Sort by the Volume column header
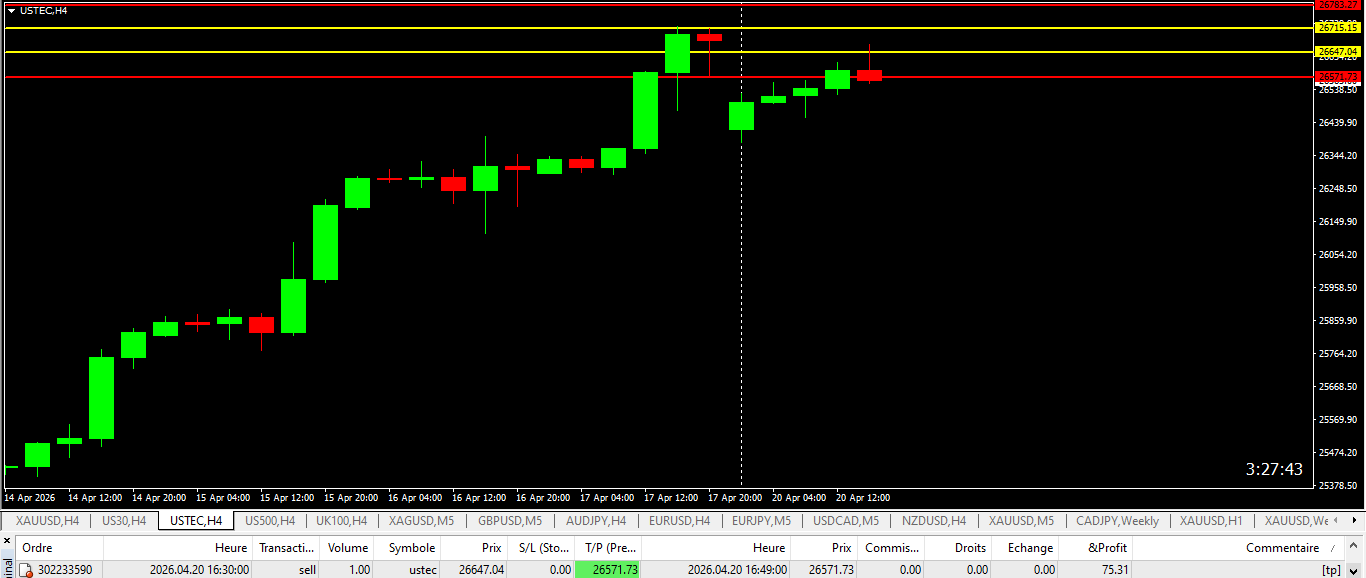Image resolution: width=1366 pixels, height=578 pixels. [x=348, y=548]
